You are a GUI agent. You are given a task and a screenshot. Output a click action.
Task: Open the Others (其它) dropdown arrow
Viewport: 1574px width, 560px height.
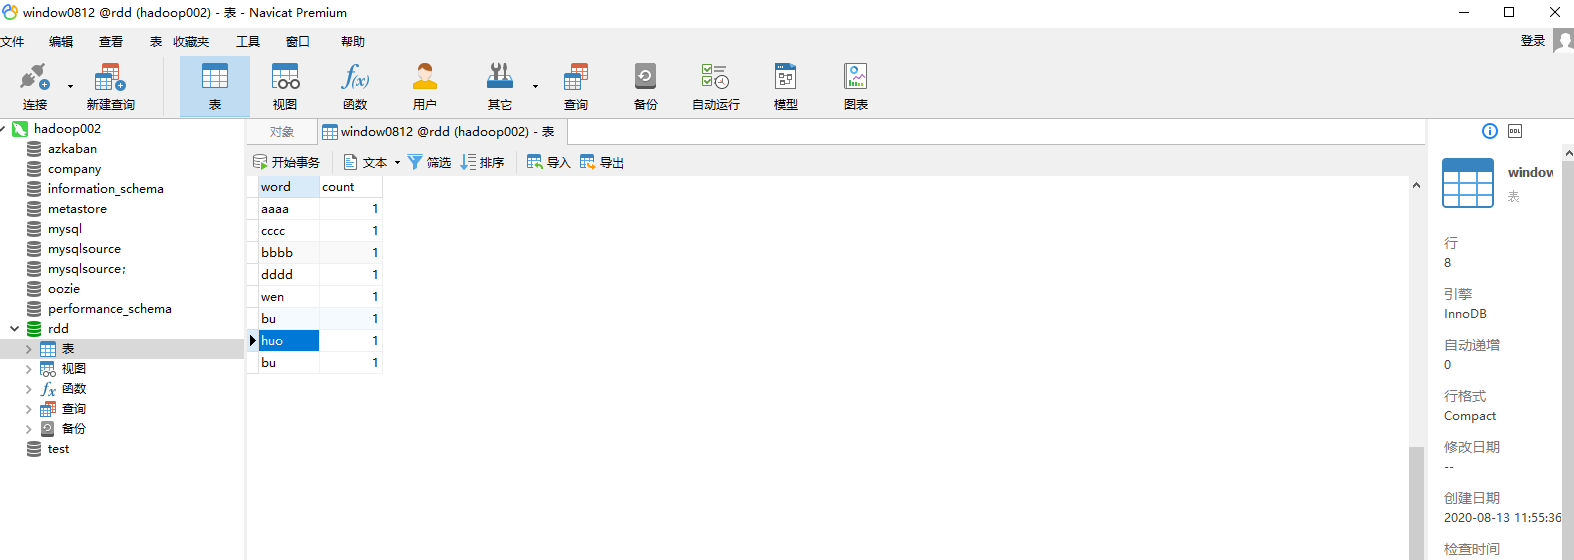(x=535, y=86)
